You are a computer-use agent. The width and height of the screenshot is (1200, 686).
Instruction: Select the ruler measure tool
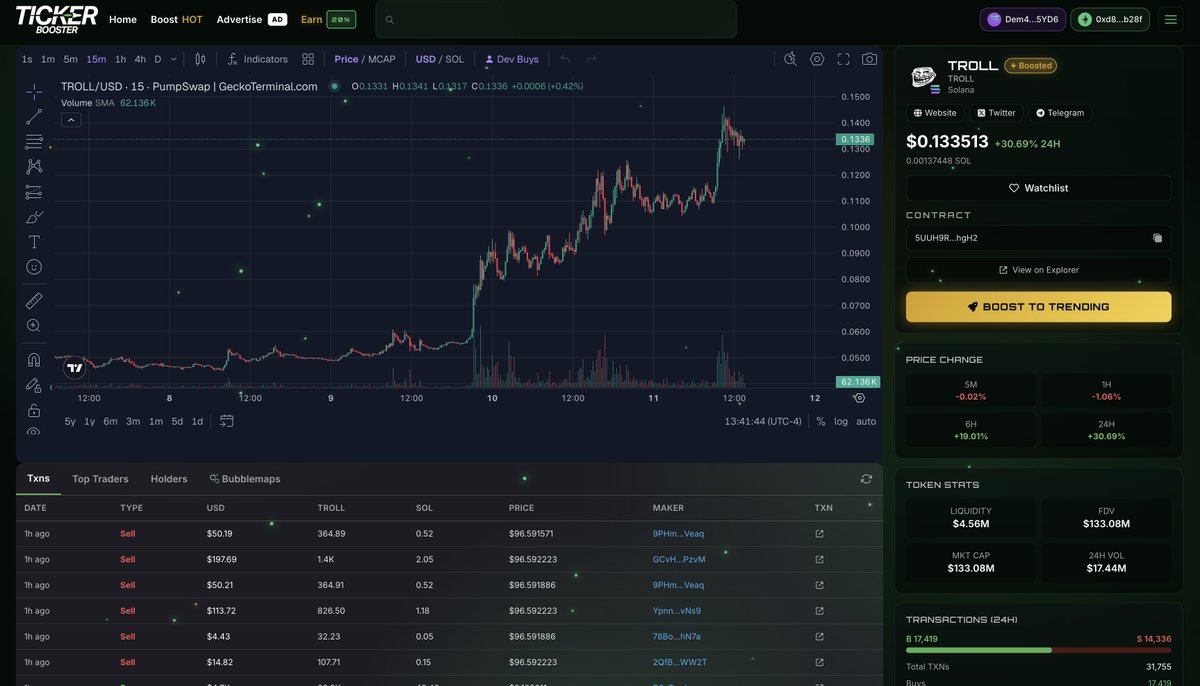(x=34, y=300)
